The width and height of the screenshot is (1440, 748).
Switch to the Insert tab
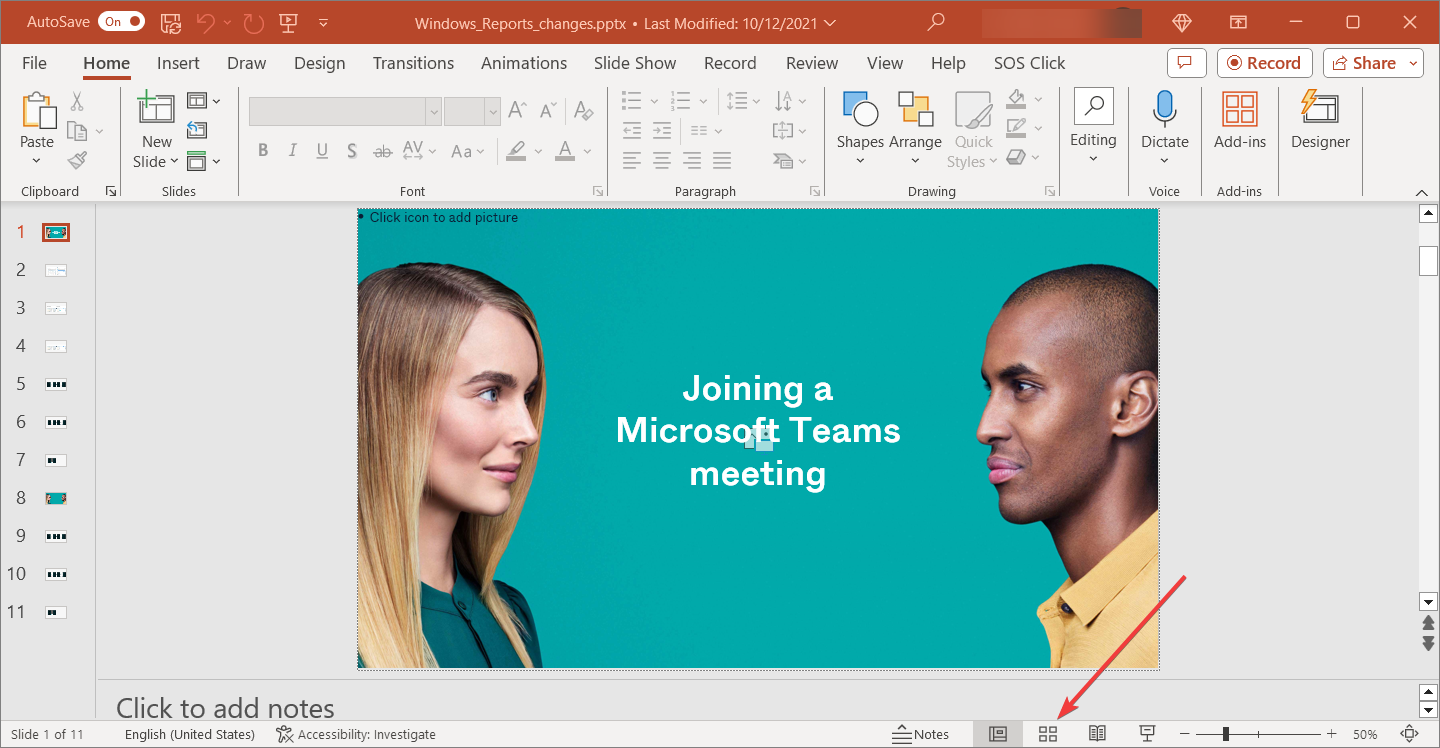point(178,63)
